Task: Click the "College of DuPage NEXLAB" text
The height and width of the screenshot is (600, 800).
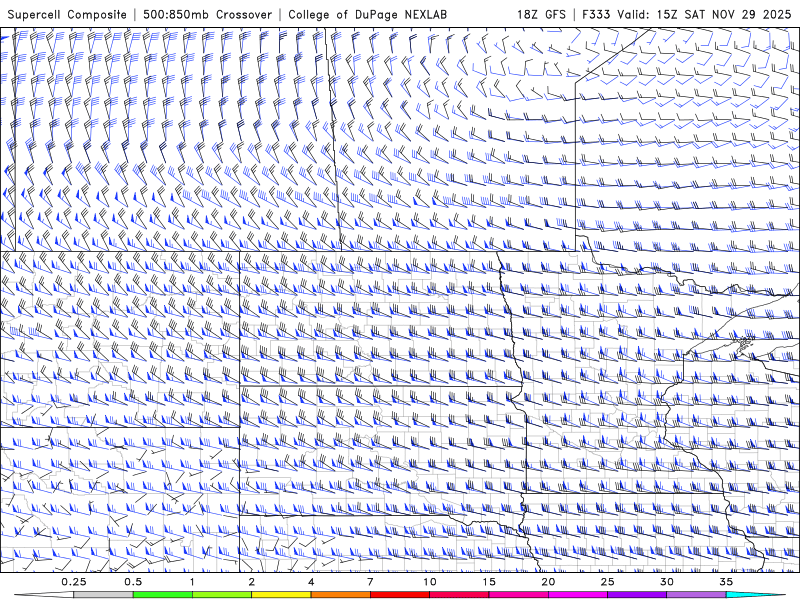Action: point(367,14)
